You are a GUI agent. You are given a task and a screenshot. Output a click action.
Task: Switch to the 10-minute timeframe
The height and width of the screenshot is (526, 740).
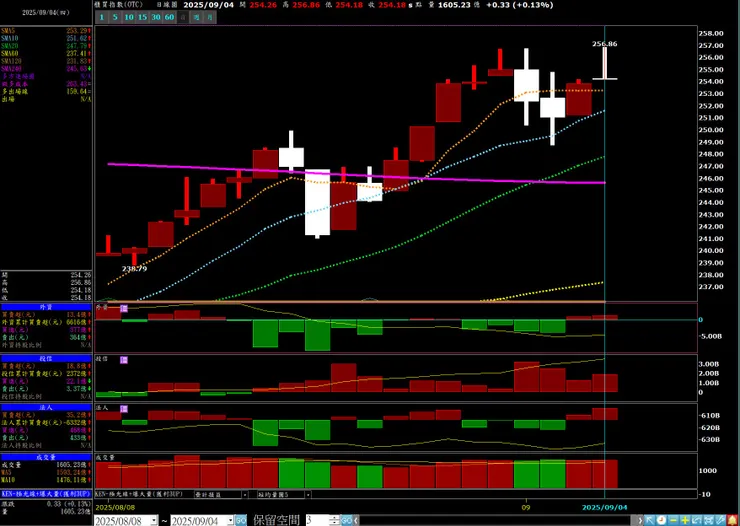point(128,17)
